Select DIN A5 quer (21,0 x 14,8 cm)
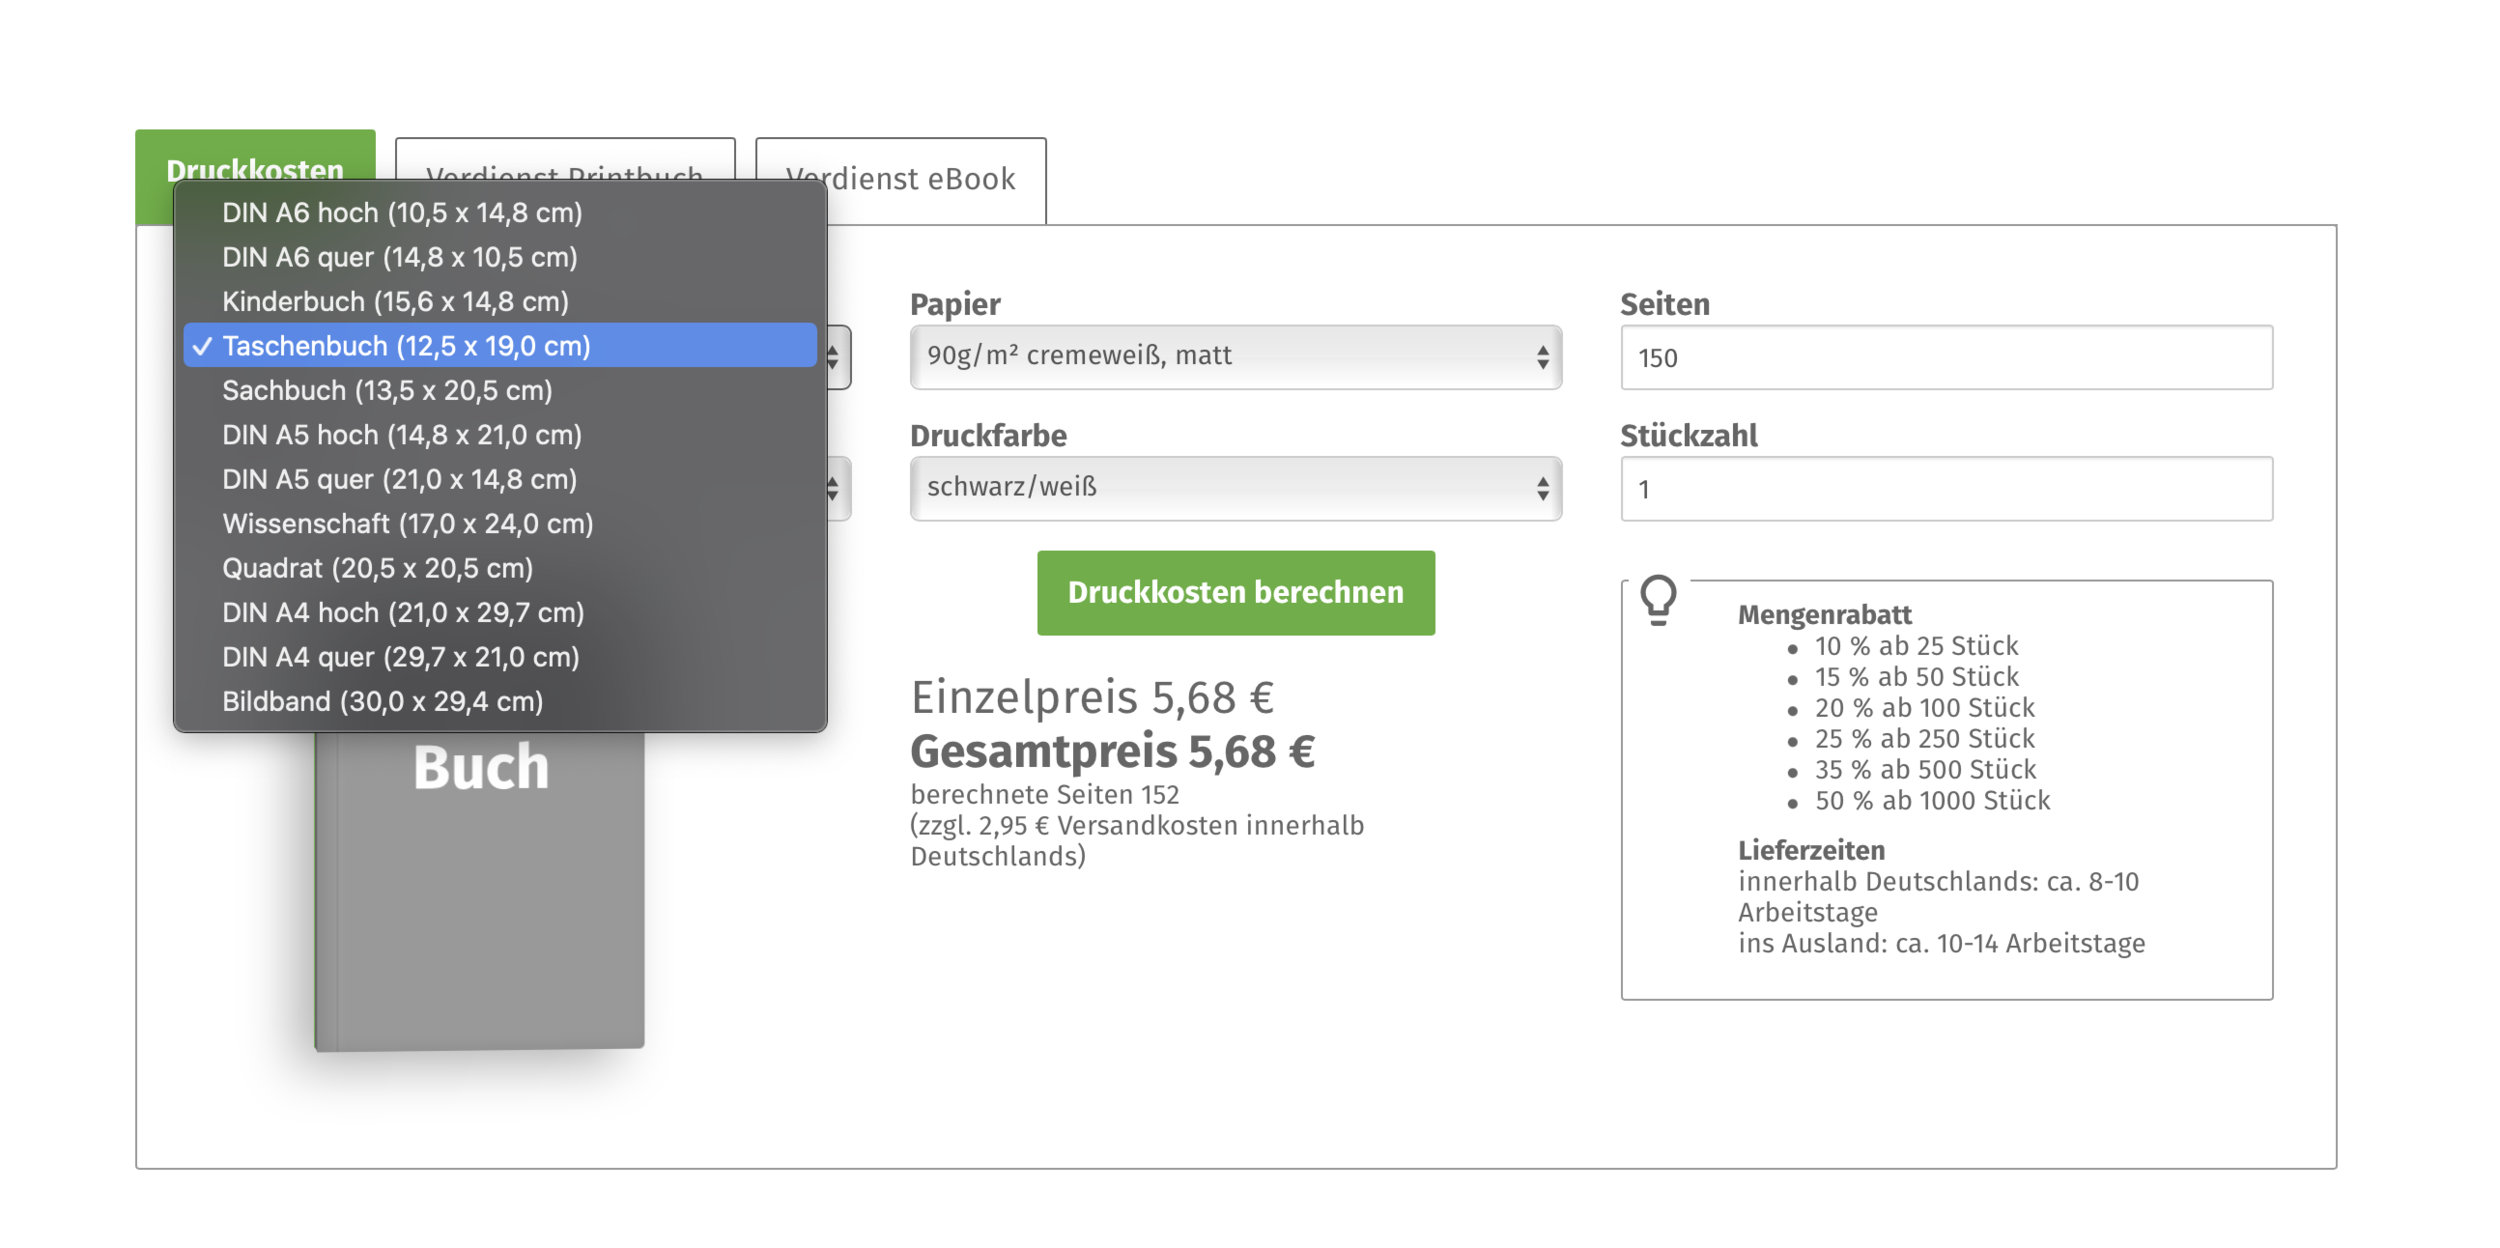 (500, 479)
